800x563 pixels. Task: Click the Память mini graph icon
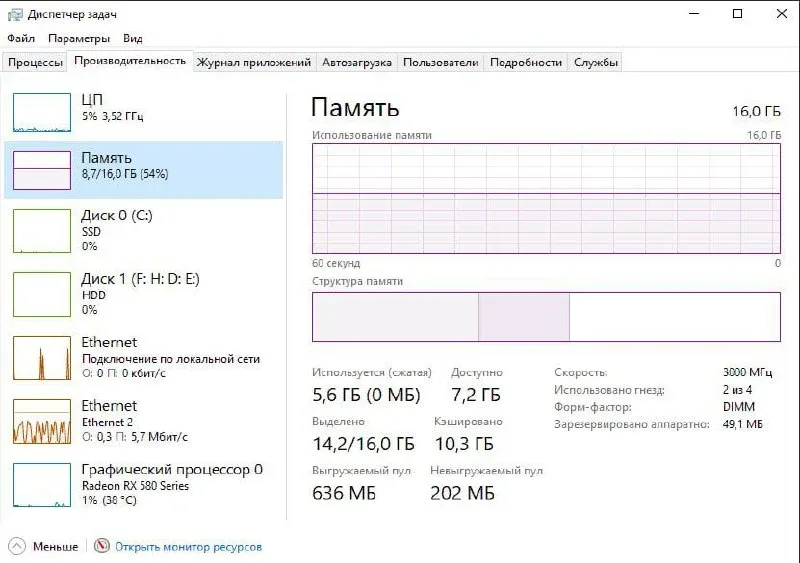[x=42, y=170]
